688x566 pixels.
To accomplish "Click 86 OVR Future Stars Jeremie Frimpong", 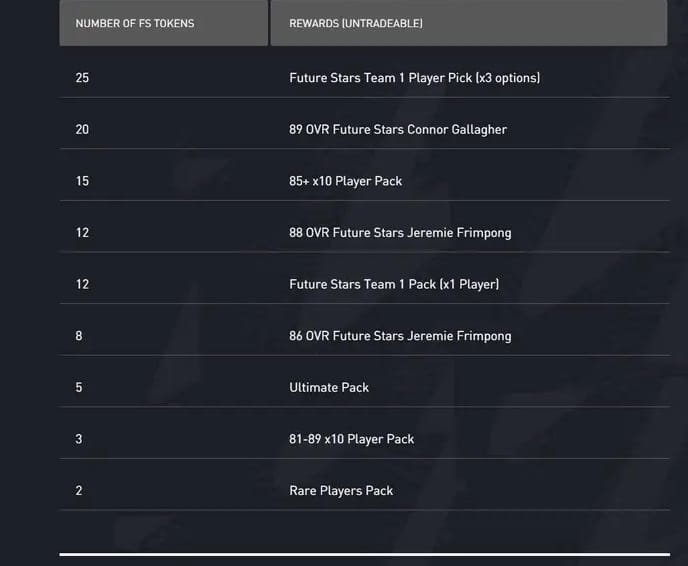I will (400, 336).
